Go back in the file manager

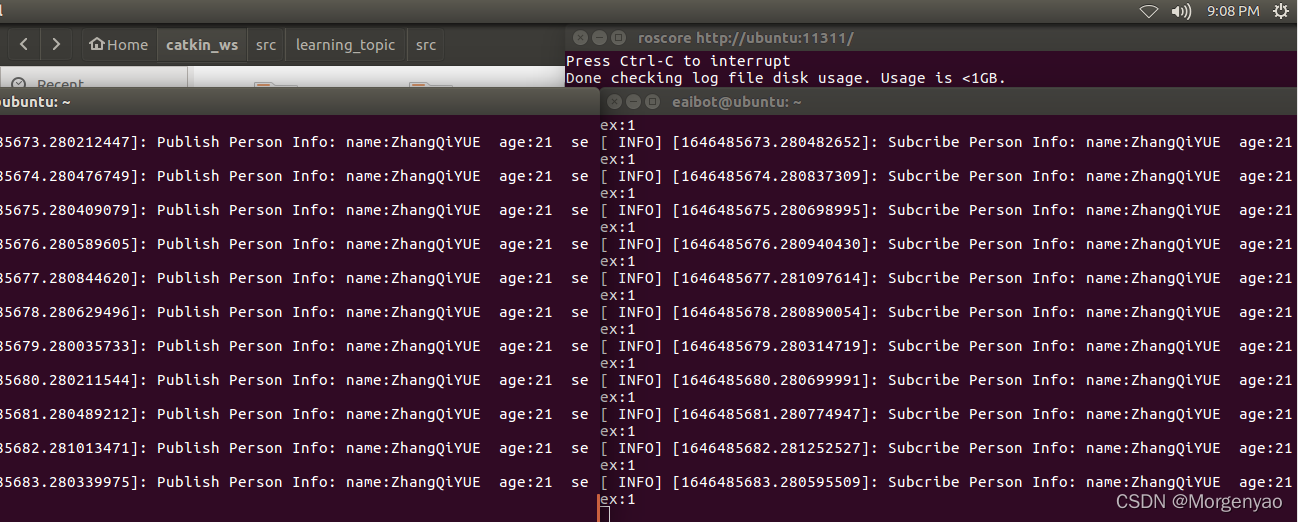24,44
